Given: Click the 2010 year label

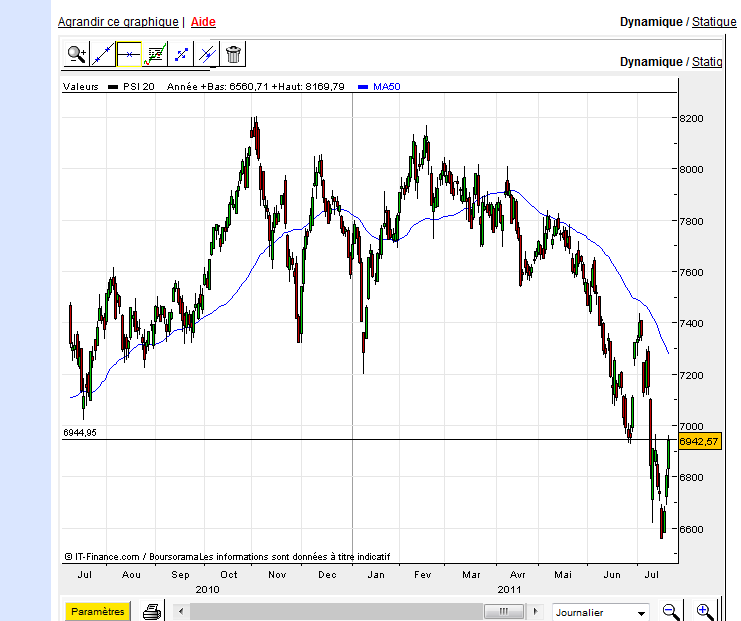Looking at the screenshot, I should pyautogui.click(x=207, y=589).
